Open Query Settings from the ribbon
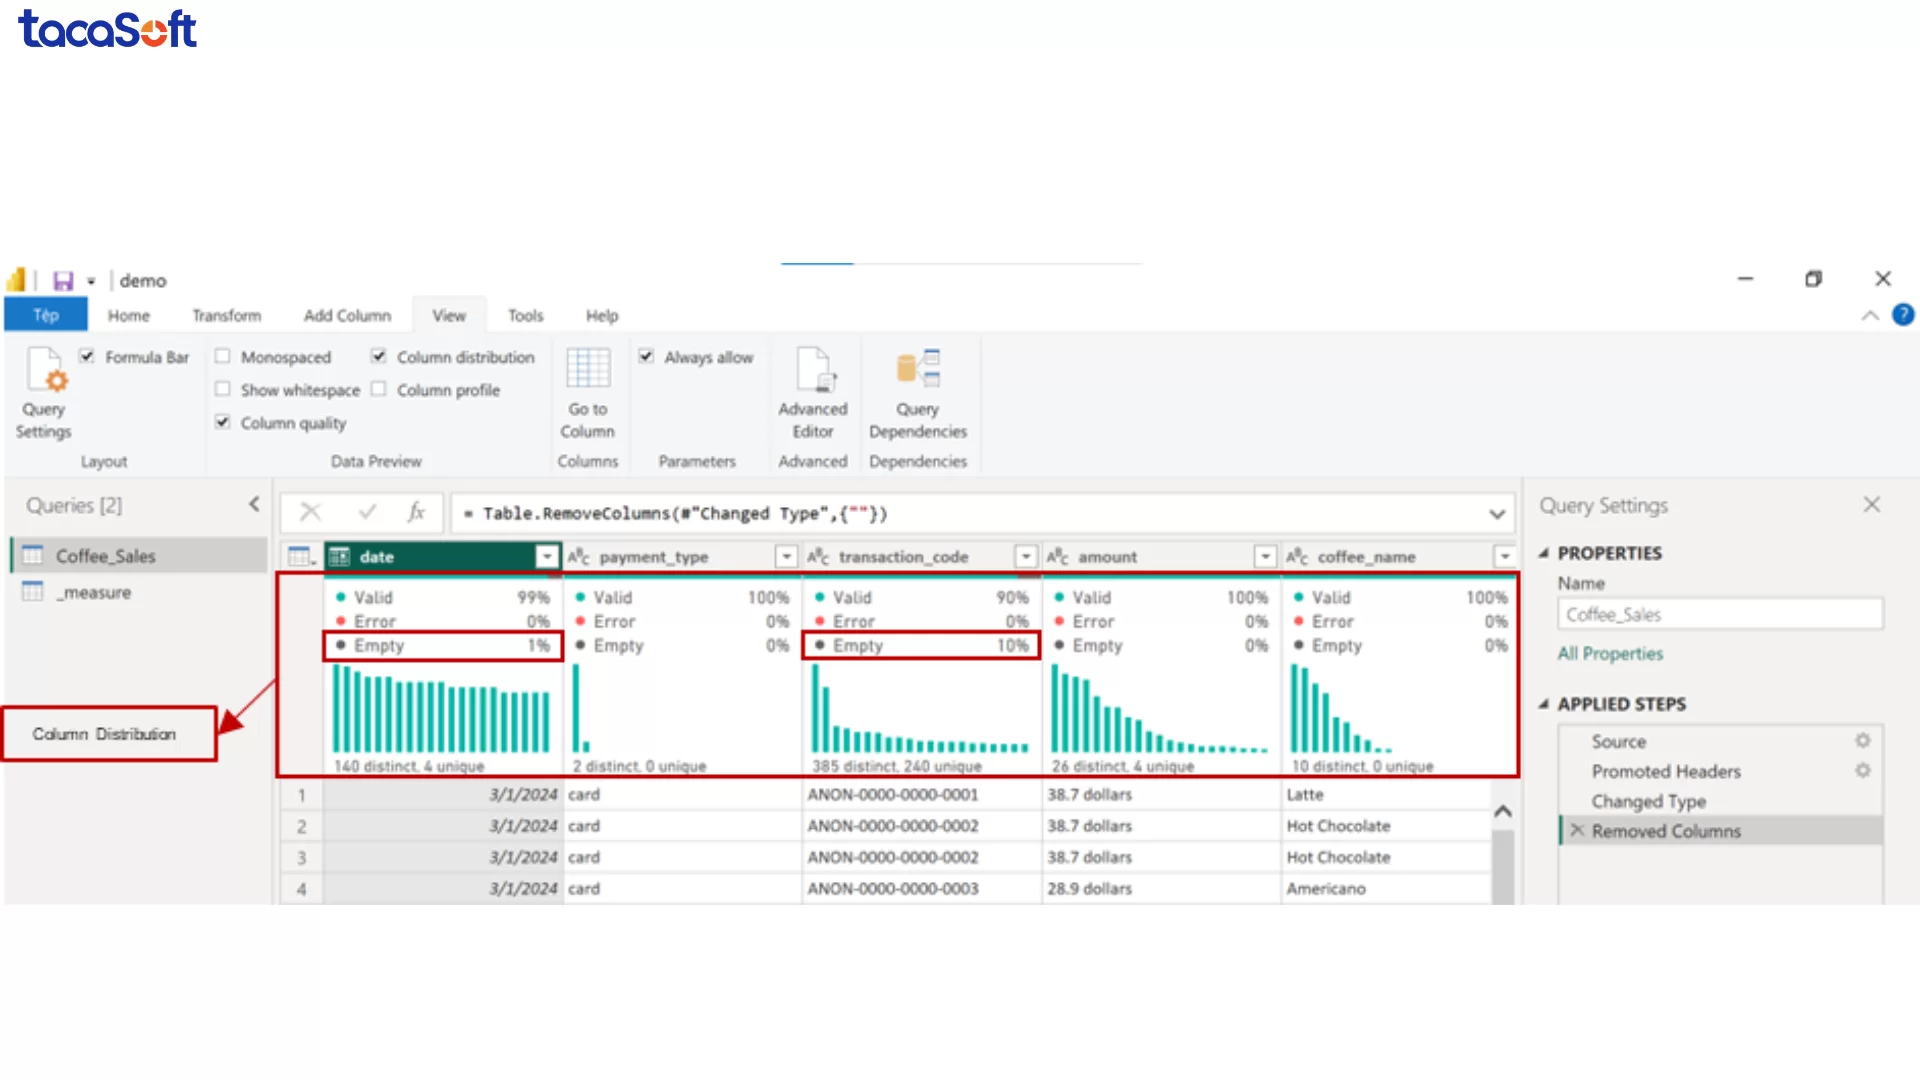The height and width of the screenshot is (1080, 1920). [44, 393]
